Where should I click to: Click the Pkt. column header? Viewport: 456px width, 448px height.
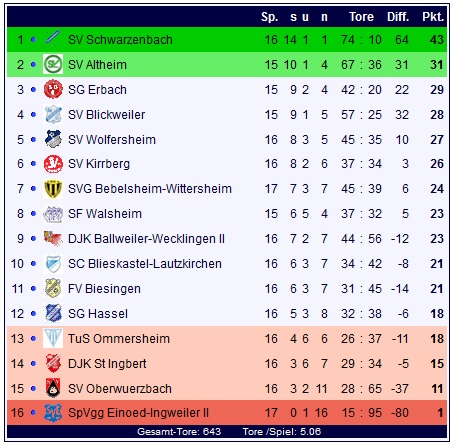(x=433, y=17)
